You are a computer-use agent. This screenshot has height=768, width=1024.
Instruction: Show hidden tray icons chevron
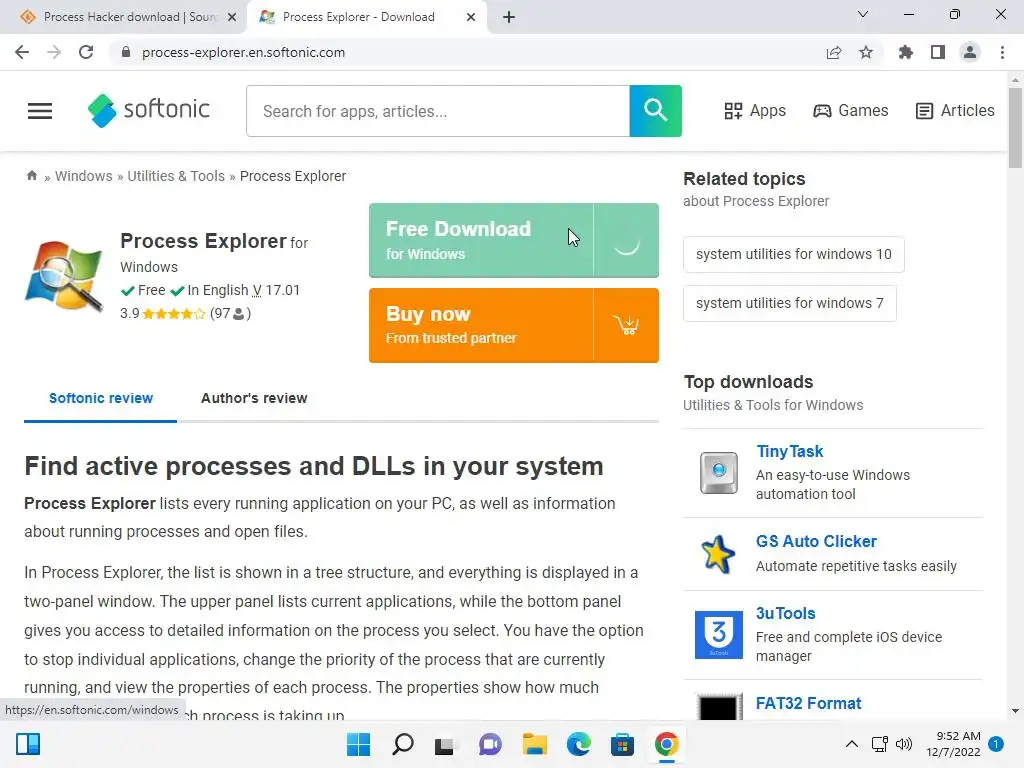(852, 744)
